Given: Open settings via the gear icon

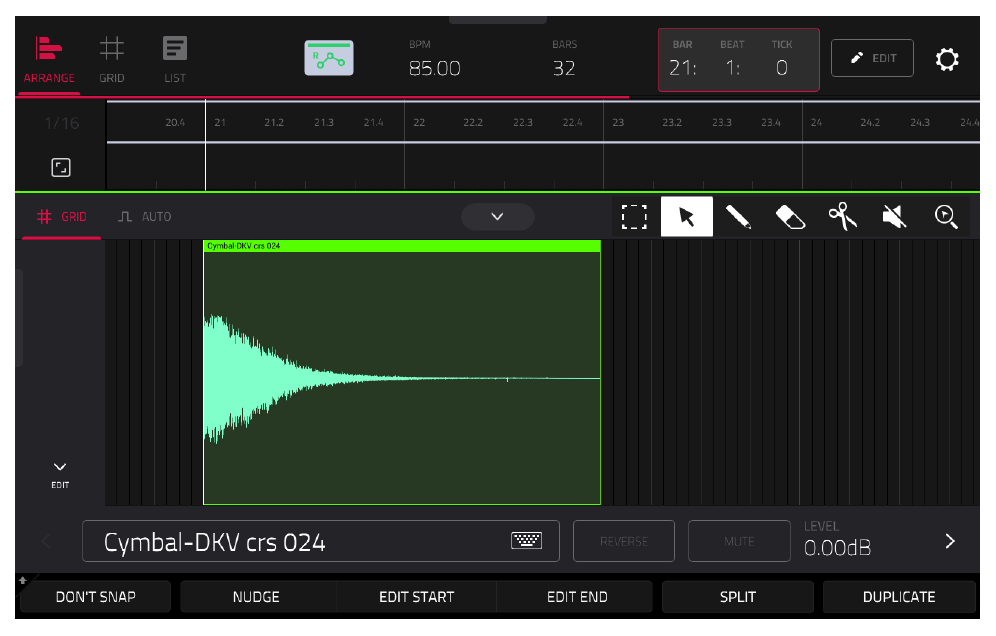Looking at the screenshot, I should pos(946,59).
